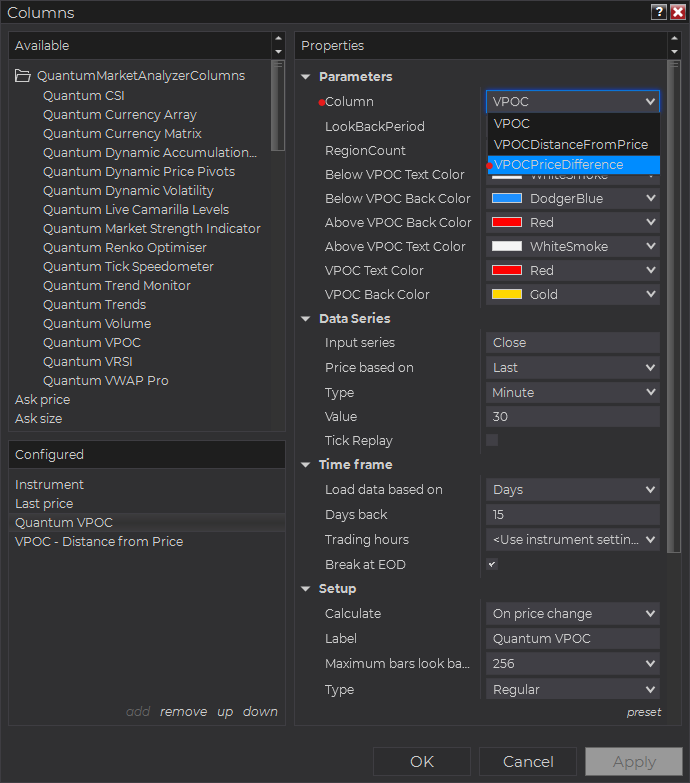Select VPOC option in dropdown list

(x=574, y=124)
